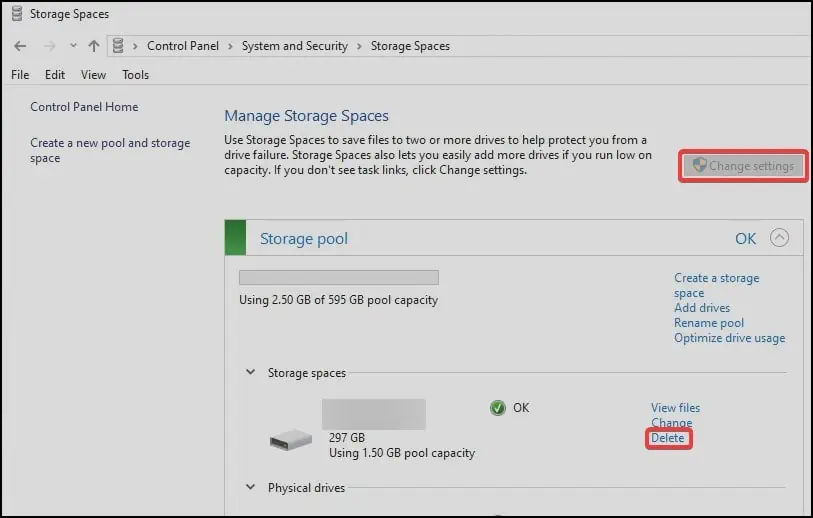Screen dimensions: 813x518
Task: Click the up directory arrow
Action: click(x=94, y=46)
